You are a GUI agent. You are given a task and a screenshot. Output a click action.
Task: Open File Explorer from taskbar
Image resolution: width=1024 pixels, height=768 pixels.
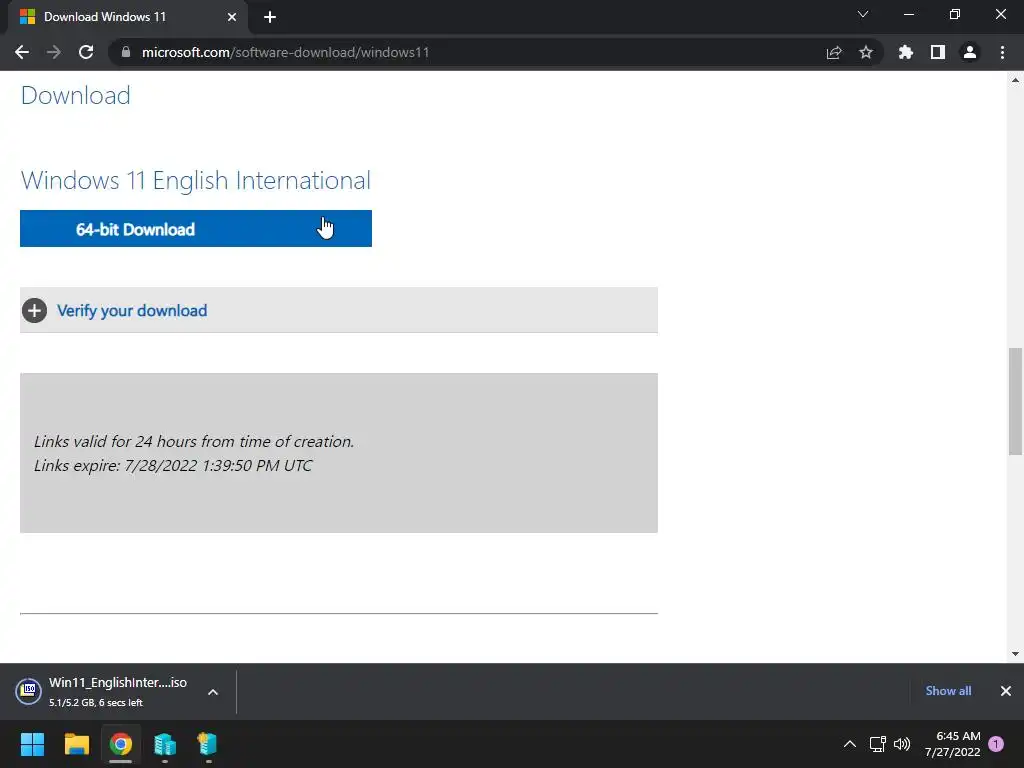pyautogui.click(x=76, y=744)
